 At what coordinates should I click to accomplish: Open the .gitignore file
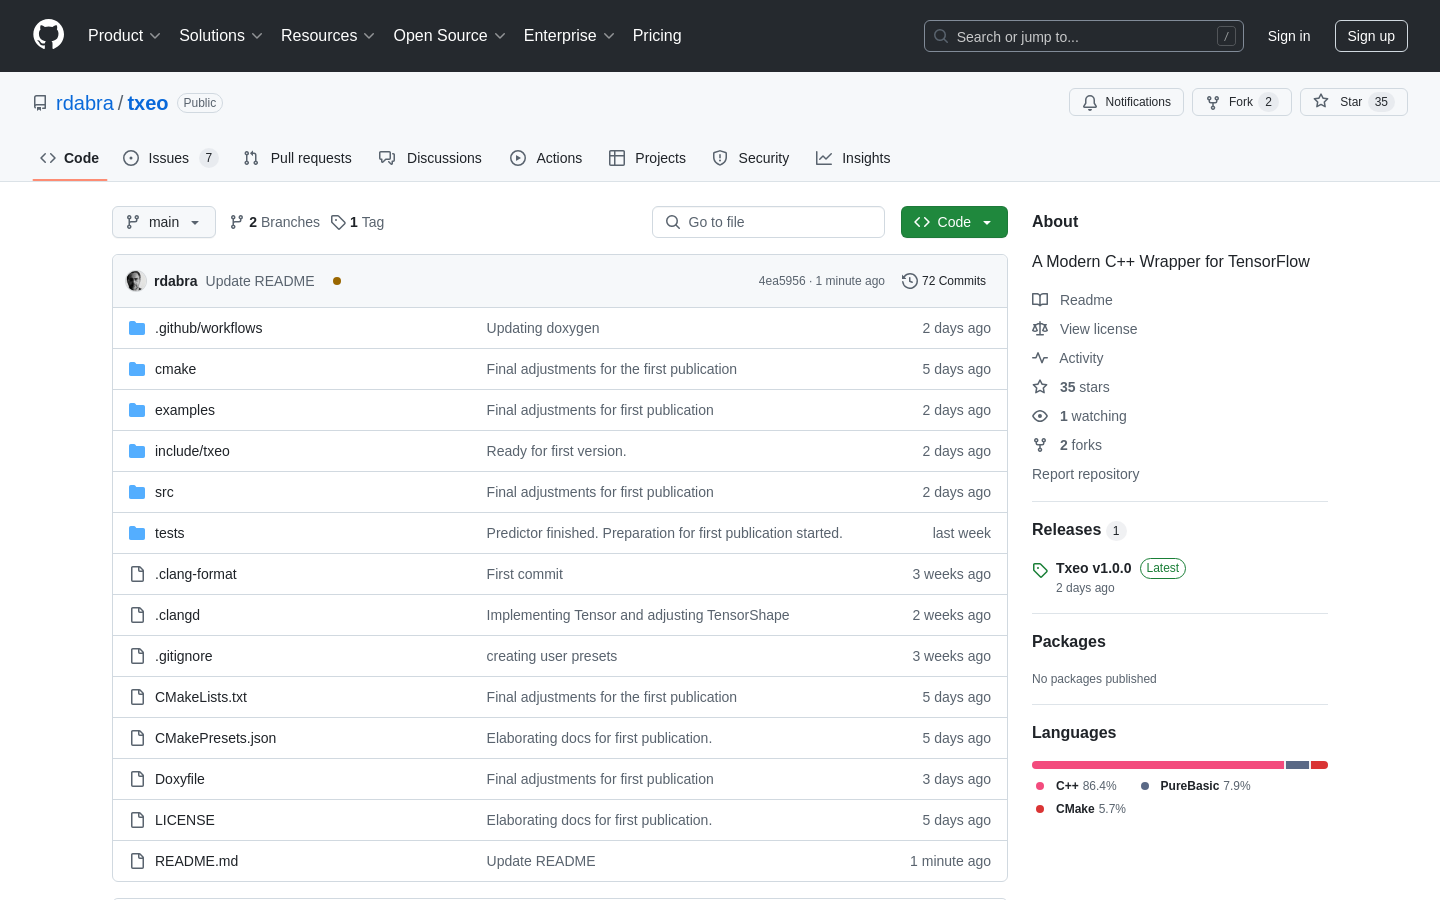pos(183,656)
